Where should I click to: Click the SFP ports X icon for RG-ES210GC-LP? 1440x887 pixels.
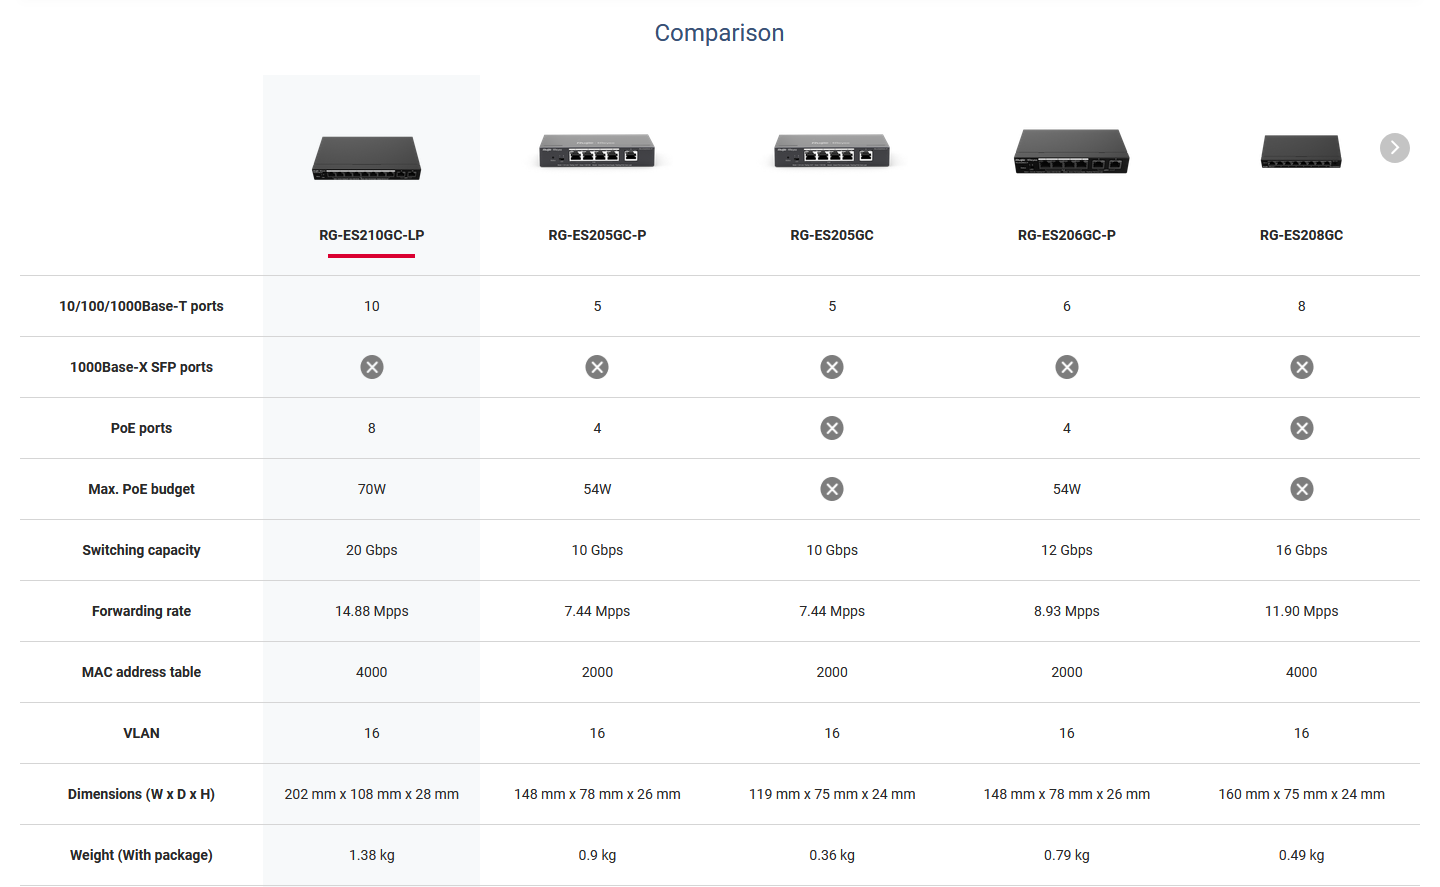pos(372,367)
